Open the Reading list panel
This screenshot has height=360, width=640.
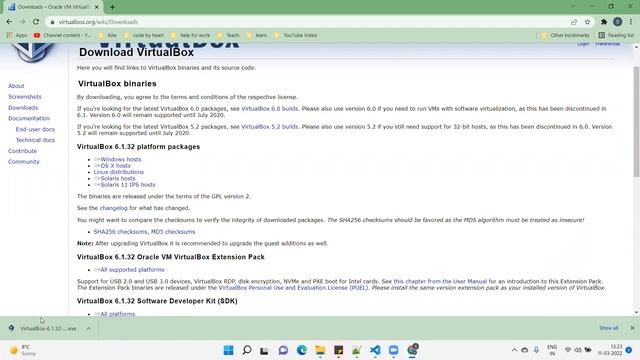pyautogui.click(x=616, y=36)
